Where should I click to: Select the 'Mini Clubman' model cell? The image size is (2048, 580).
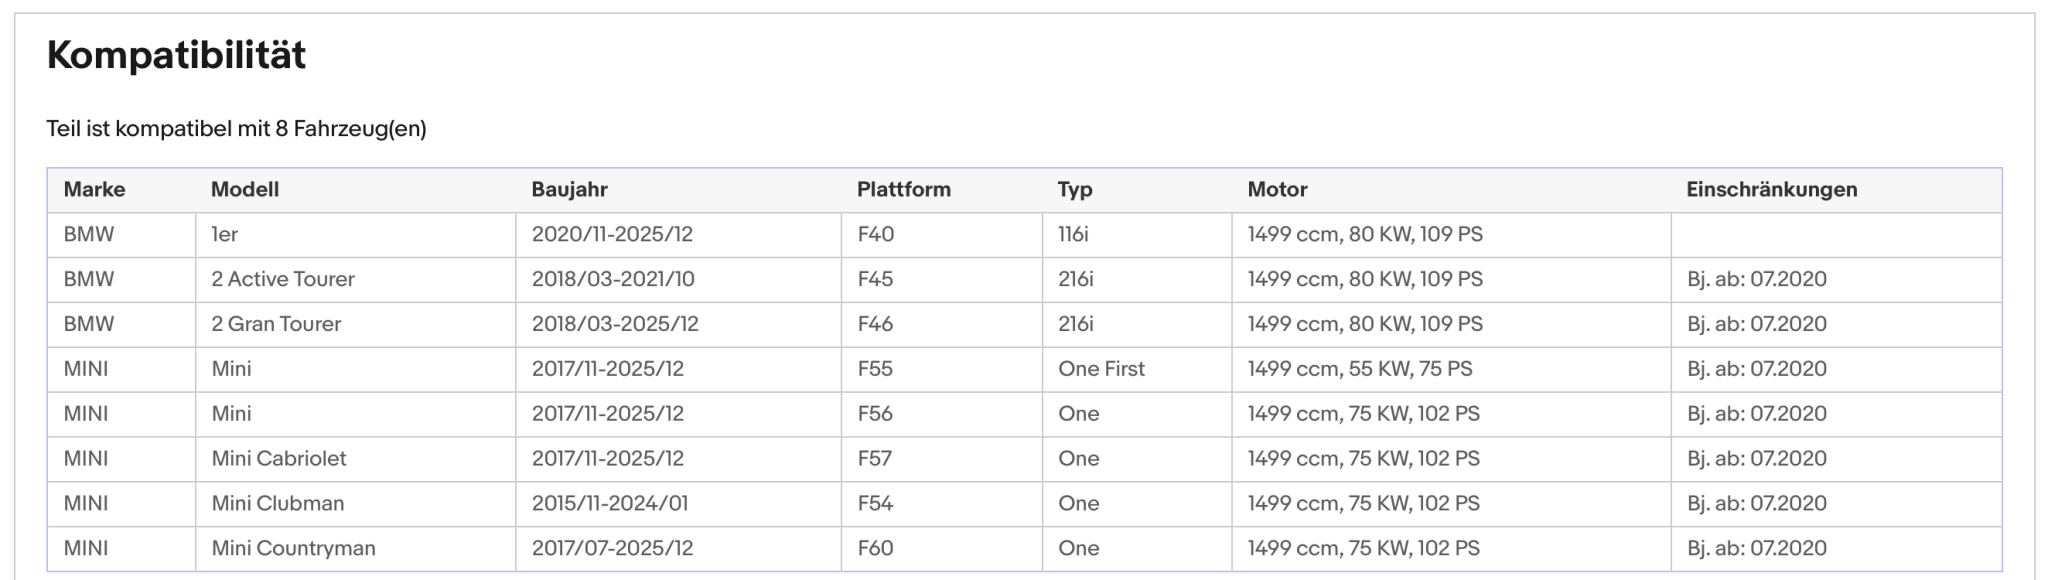click(355, 504)
